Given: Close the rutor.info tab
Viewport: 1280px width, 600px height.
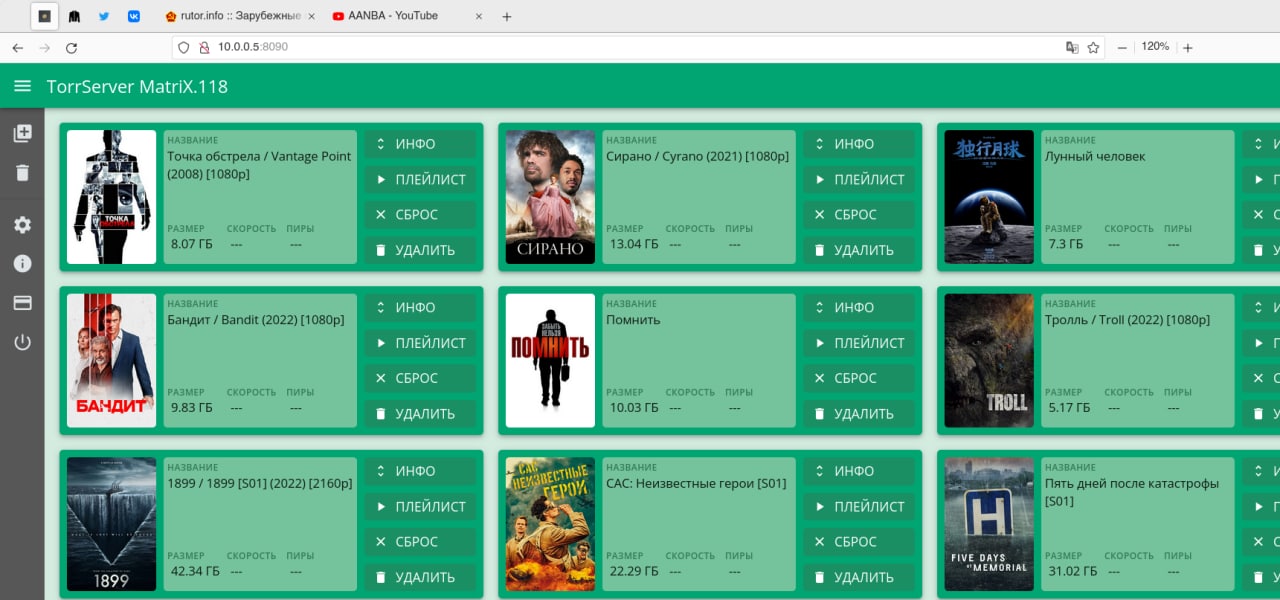Looking at the screenshot, I should click(312, 16).
